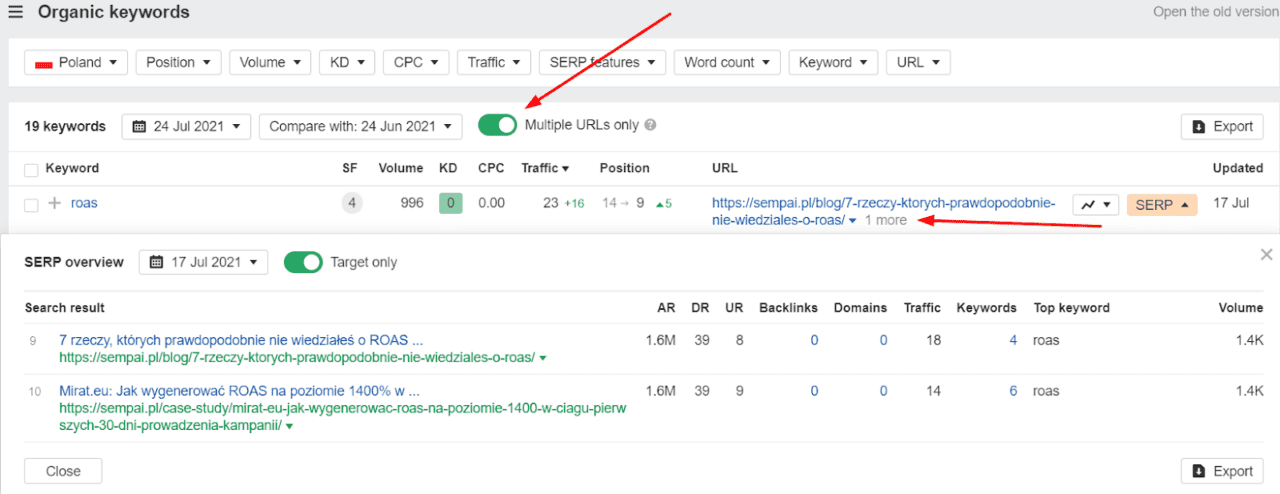Click the green KD badge showing 0
Screen dimensions: 1280x494
click(450, 203)
